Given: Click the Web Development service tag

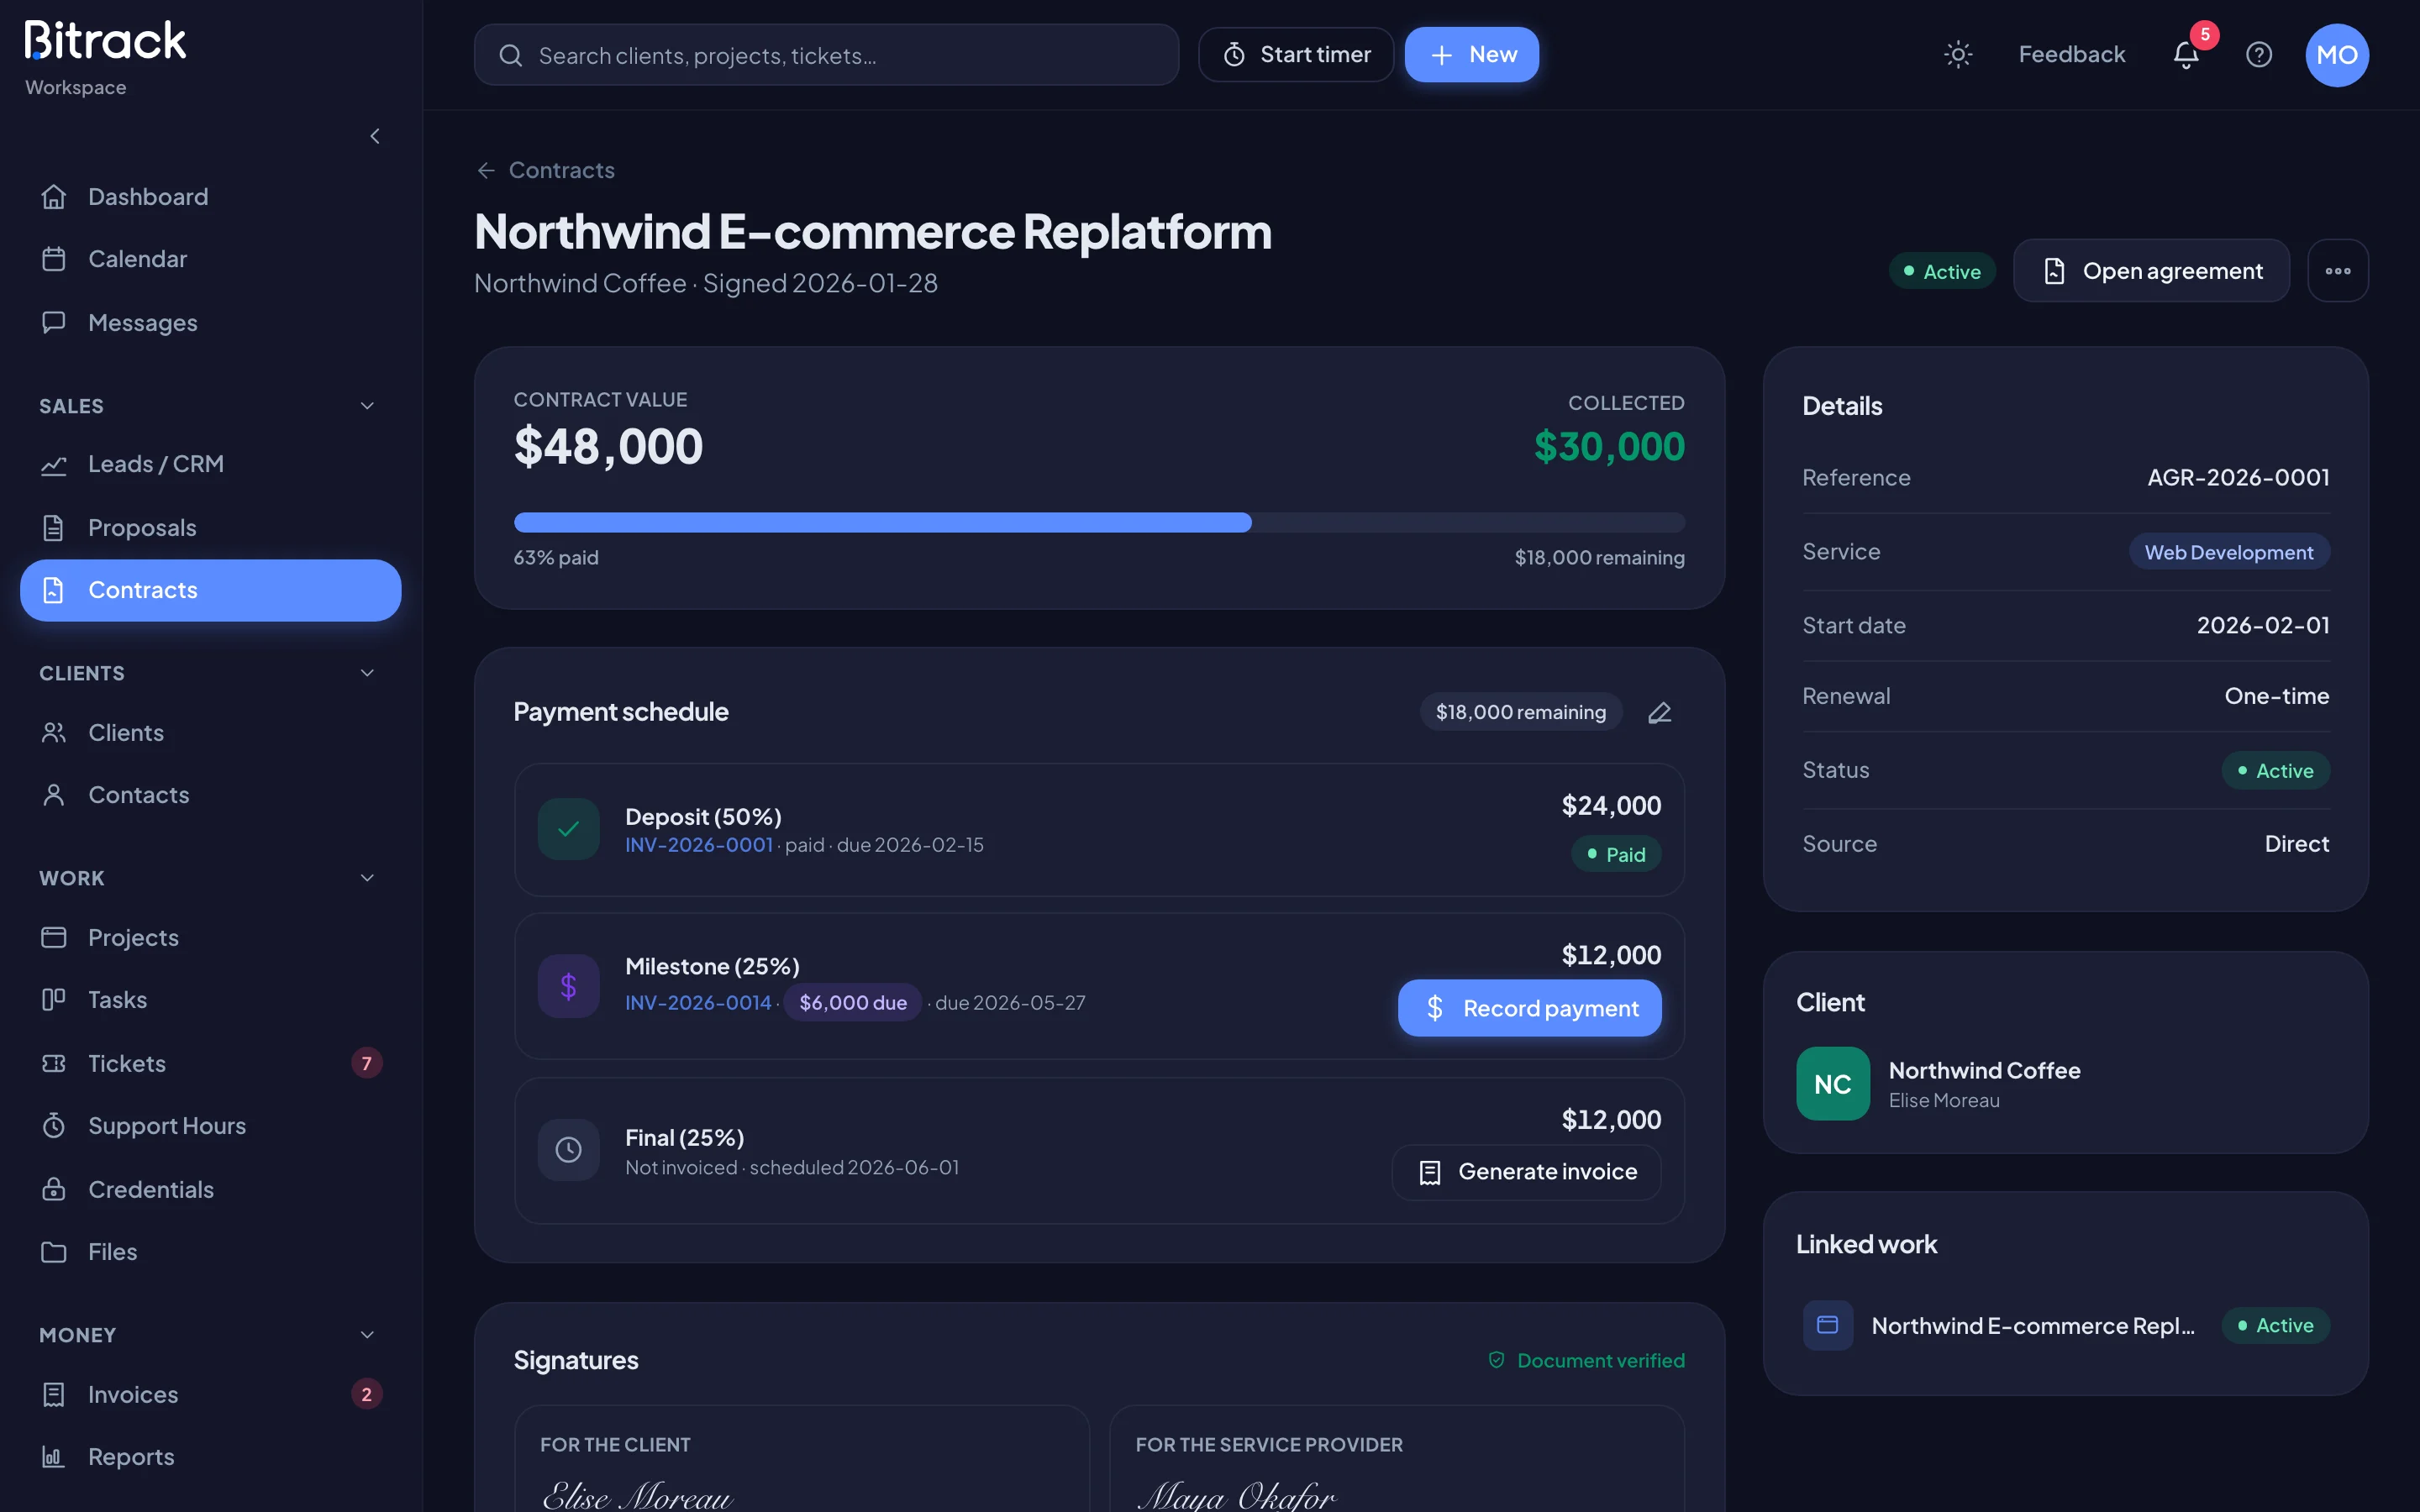Looking at the screenshot, I should [x=2228, y=552].
